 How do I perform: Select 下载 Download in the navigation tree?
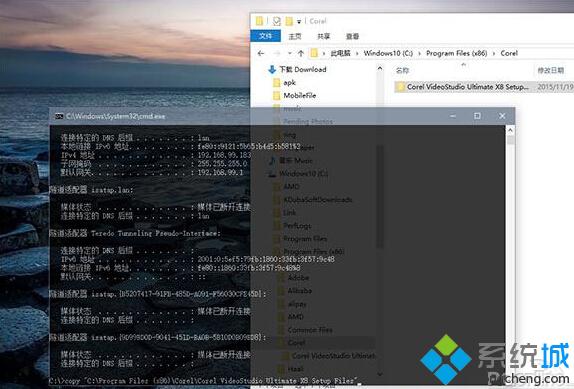point(303,69)
